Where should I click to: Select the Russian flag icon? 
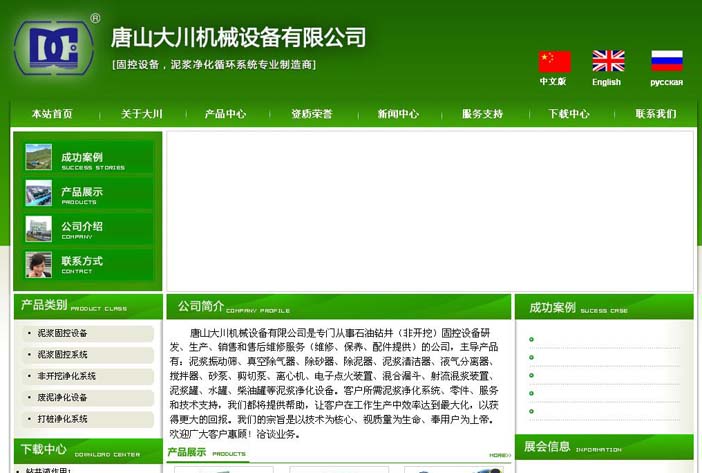[x=667, y=61]
